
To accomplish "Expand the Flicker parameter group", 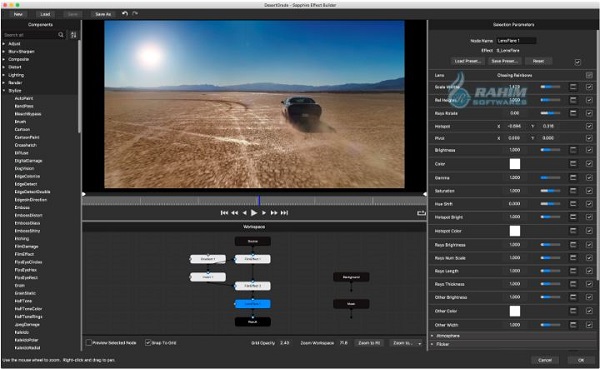I will 432,344.
